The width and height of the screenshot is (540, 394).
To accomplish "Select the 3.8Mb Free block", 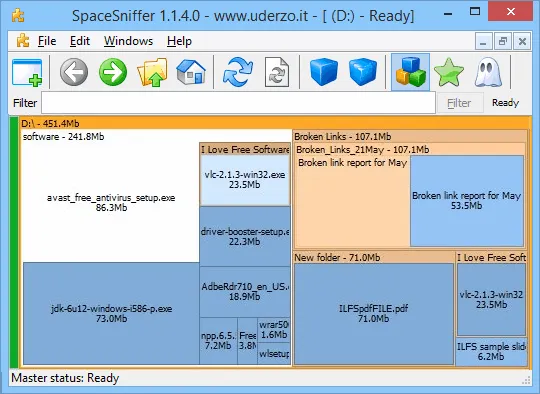I will tap(247, 341).
